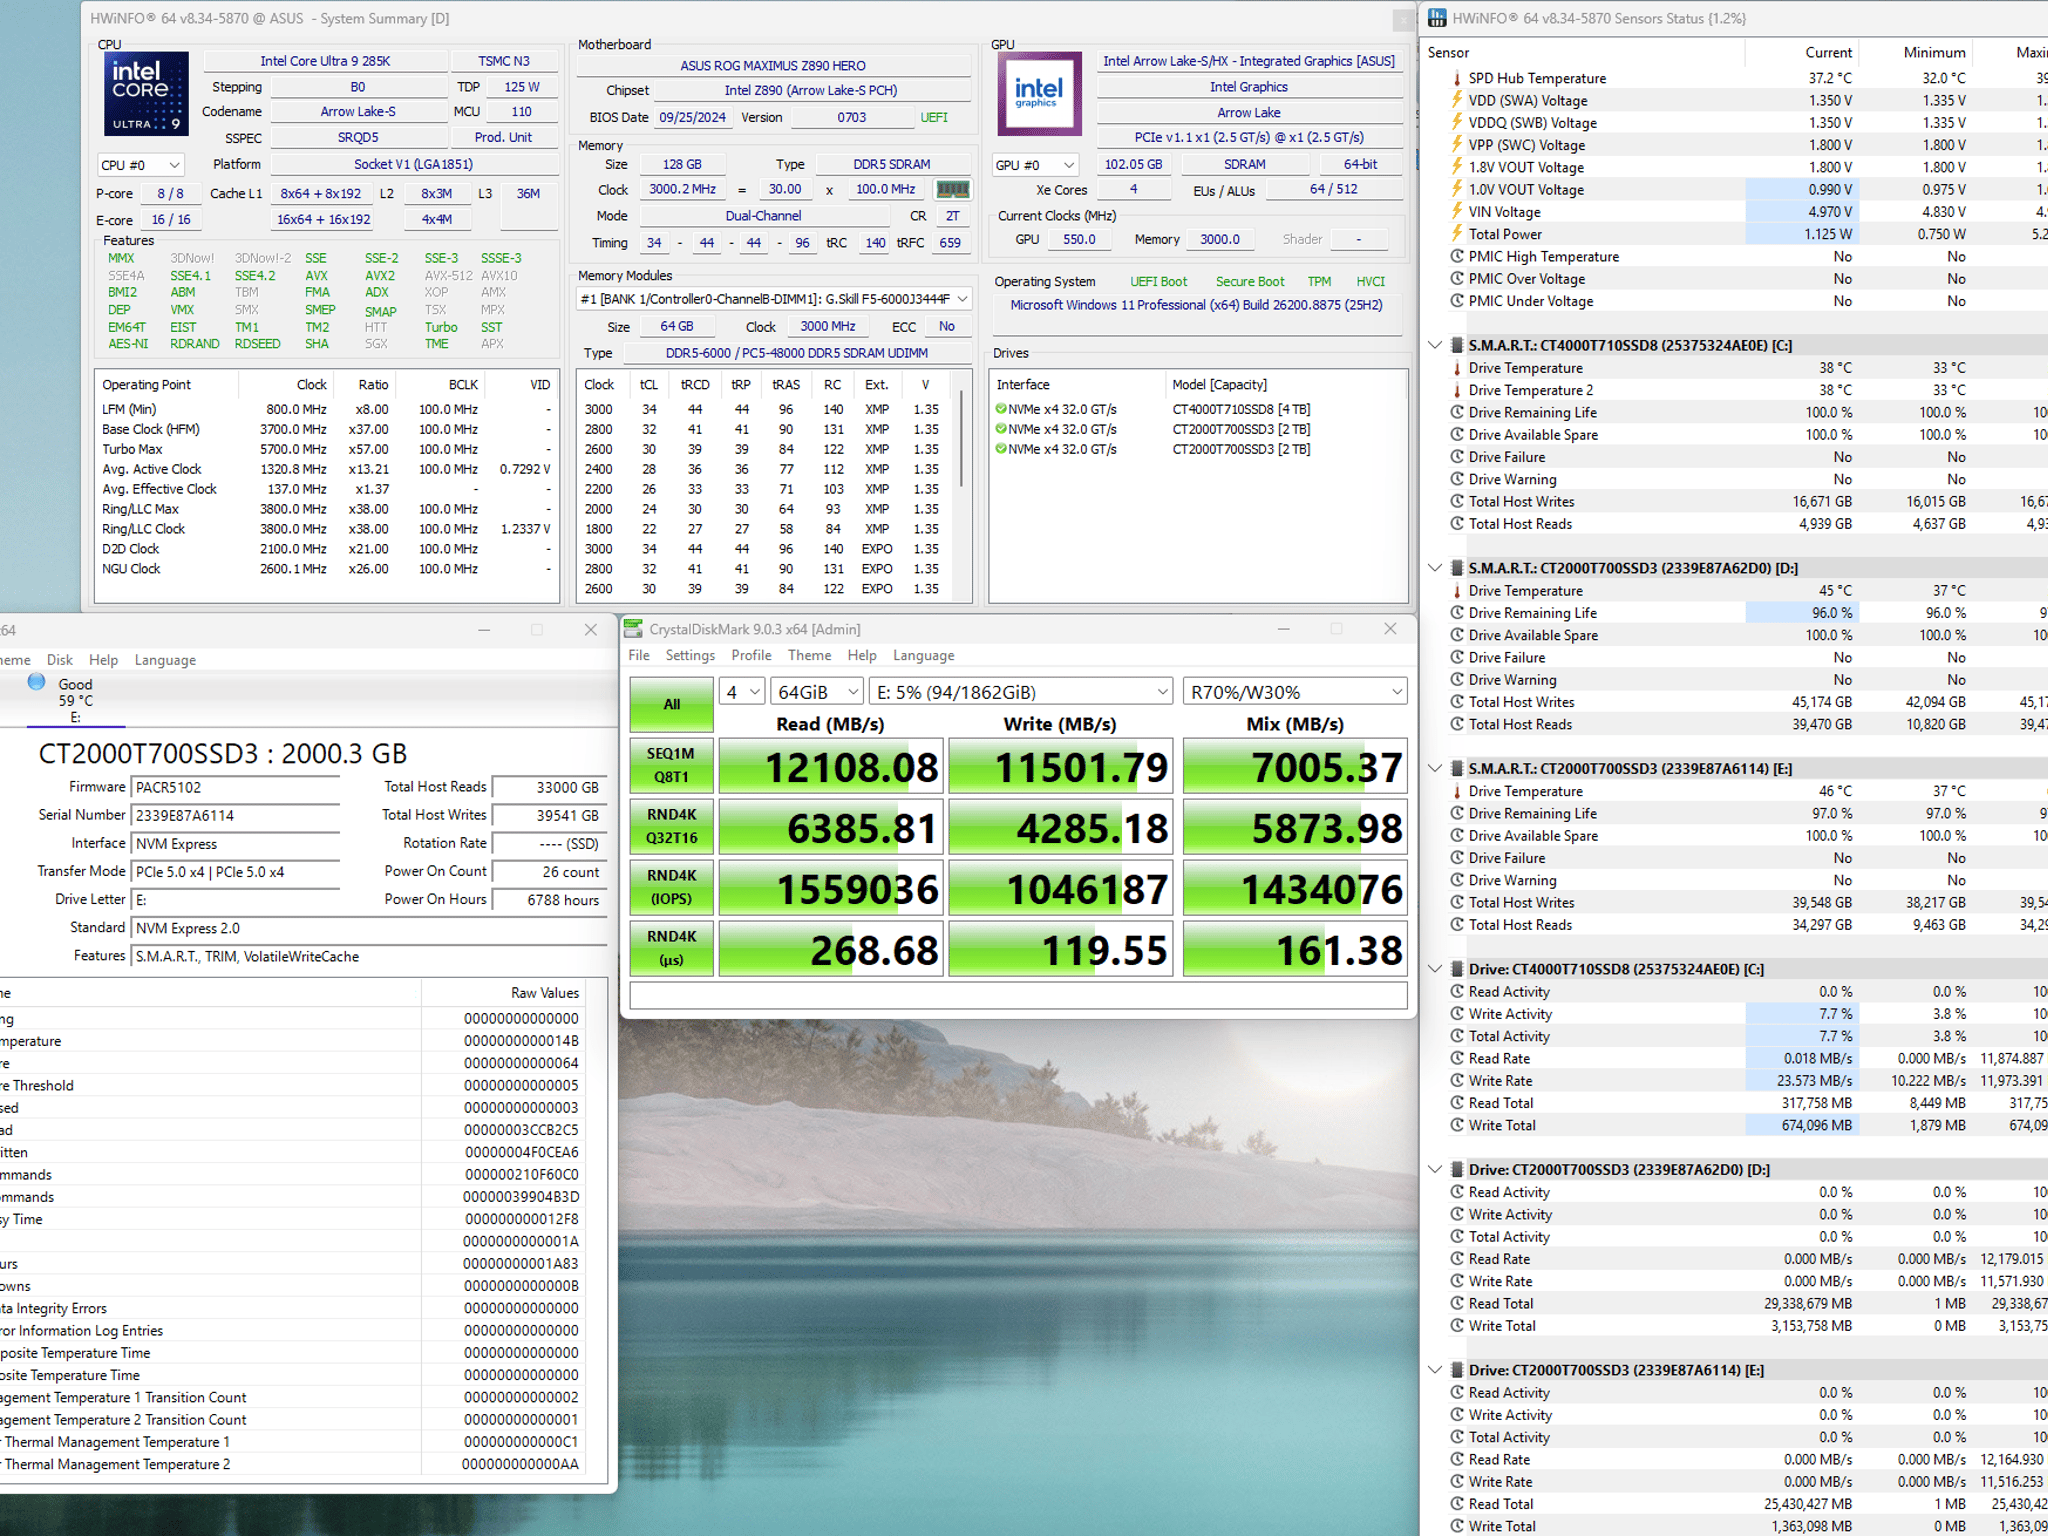Click the Raw Values column header
Viewport: 2048px width, 1536px height.
click(x=544, y=993)
